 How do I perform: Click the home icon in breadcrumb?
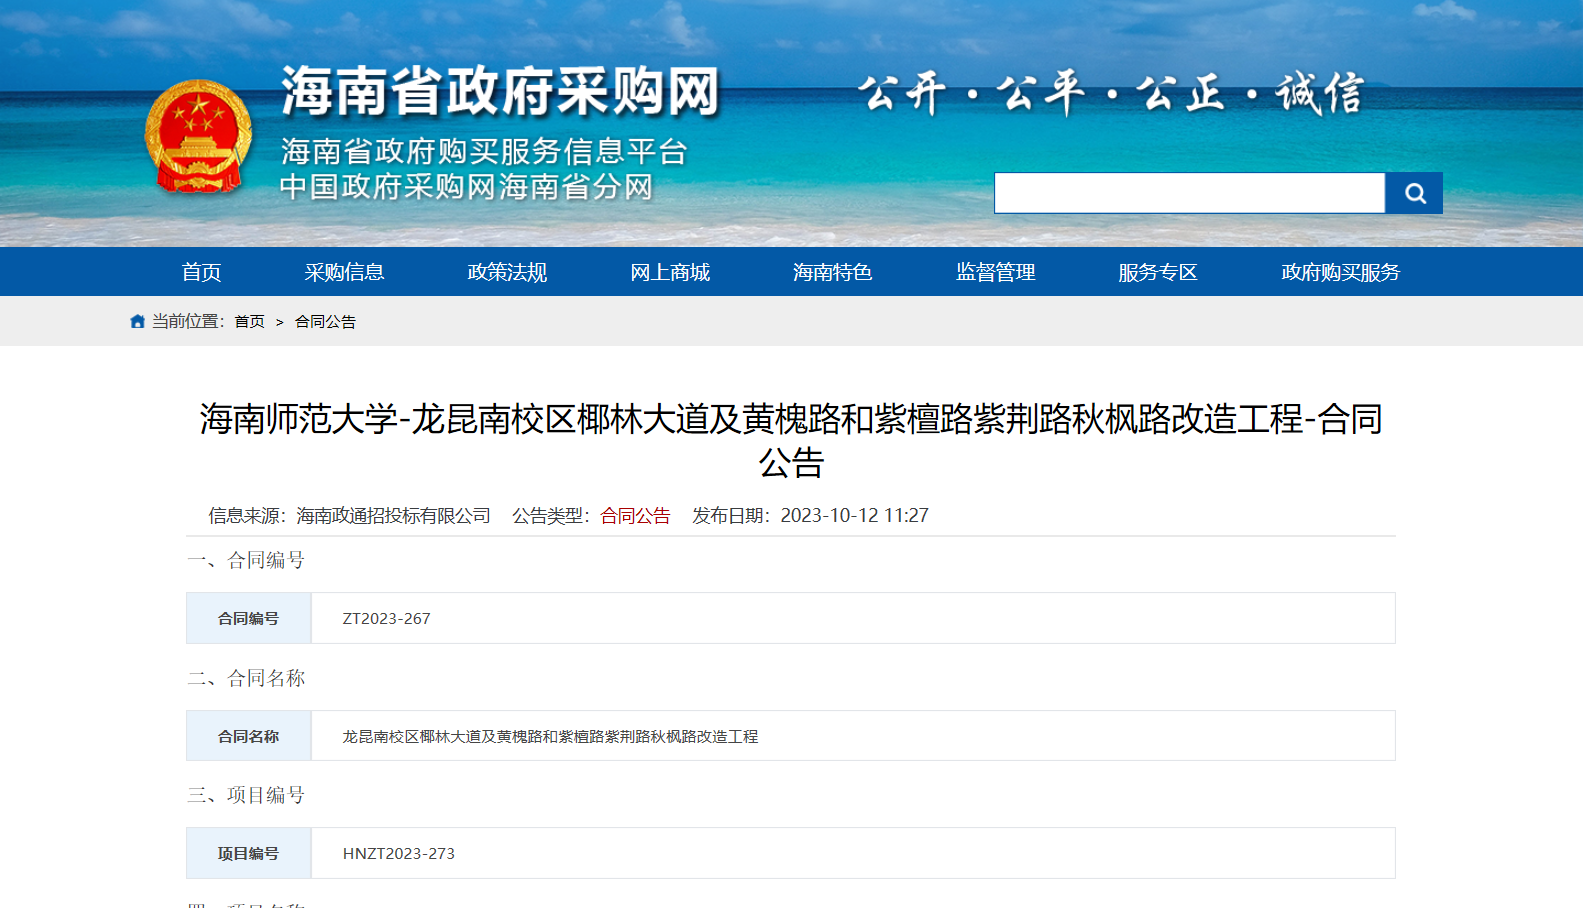(138, 321)
